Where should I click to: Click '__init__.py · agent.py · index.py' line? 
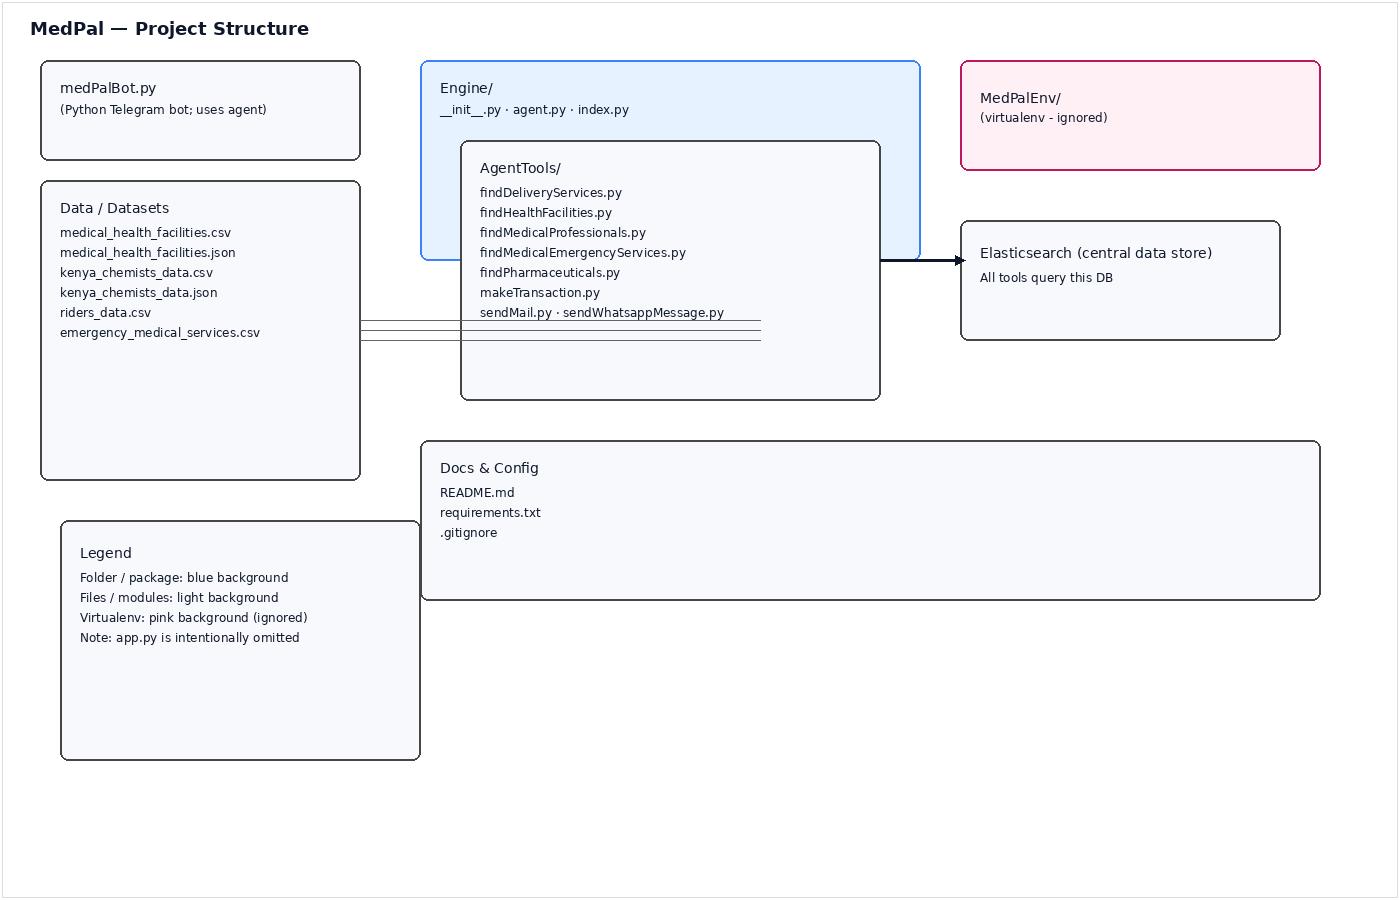pos(534,110)
